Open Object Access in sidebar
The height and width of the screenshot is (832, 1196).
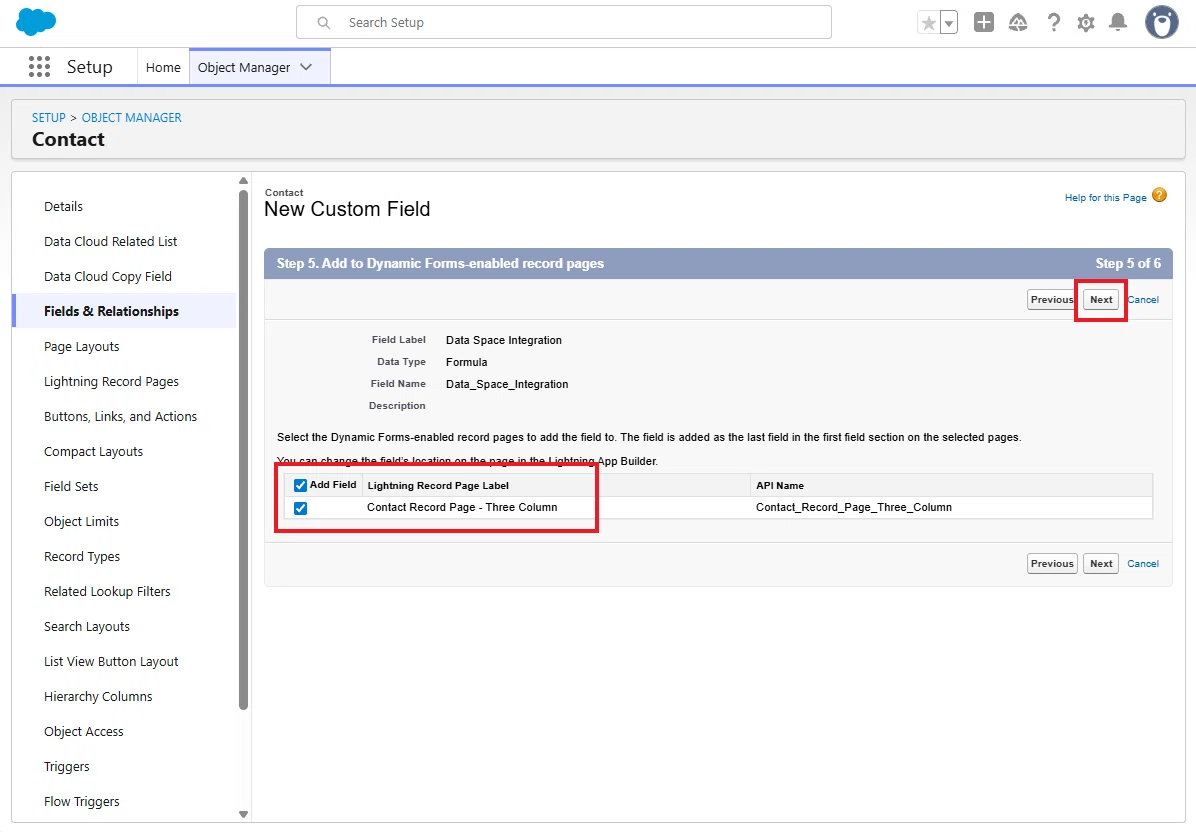point(84,732)
